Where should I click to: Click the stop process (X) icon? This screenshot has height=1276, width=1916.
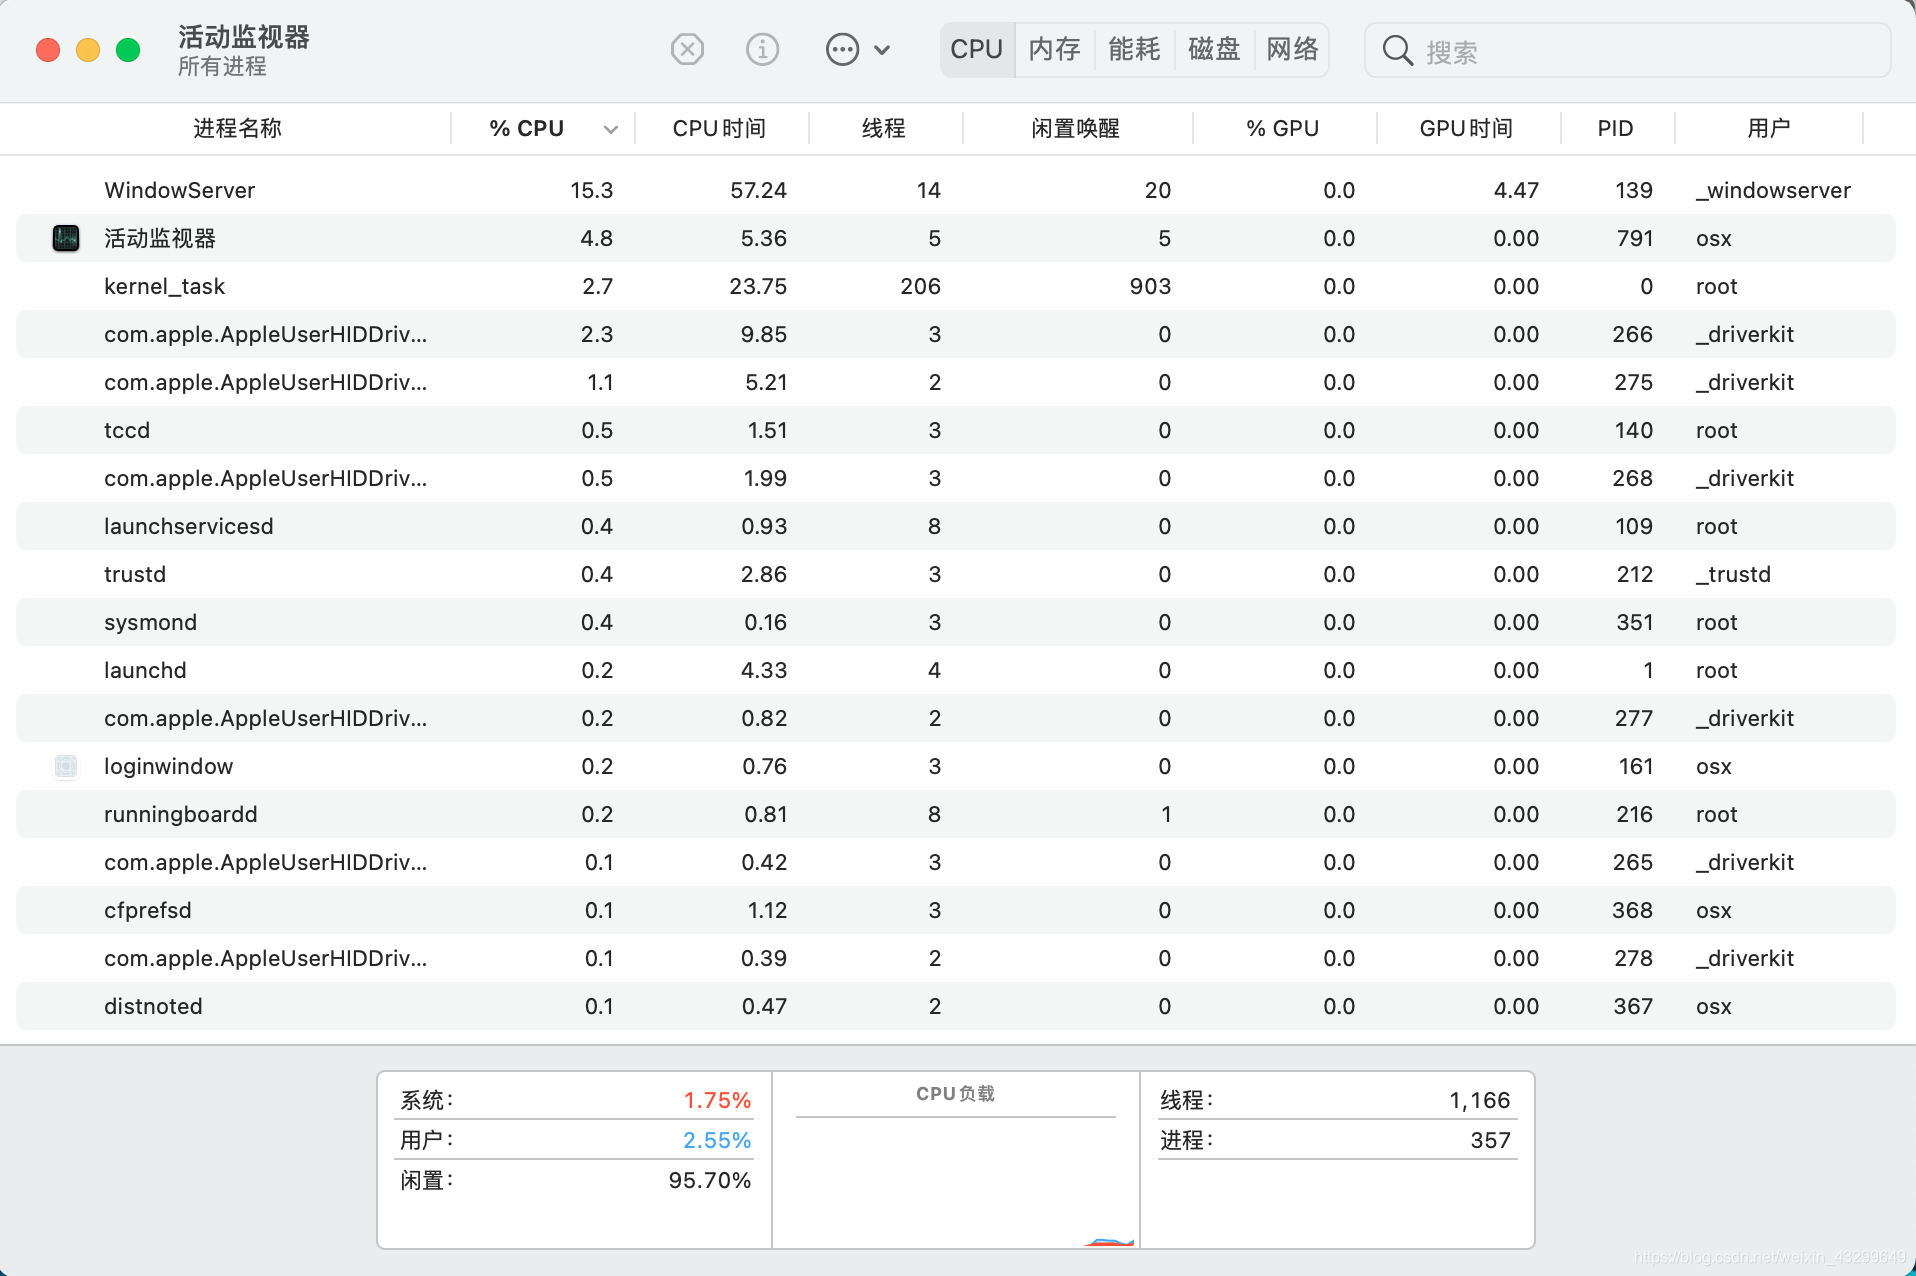pos(687,49)
